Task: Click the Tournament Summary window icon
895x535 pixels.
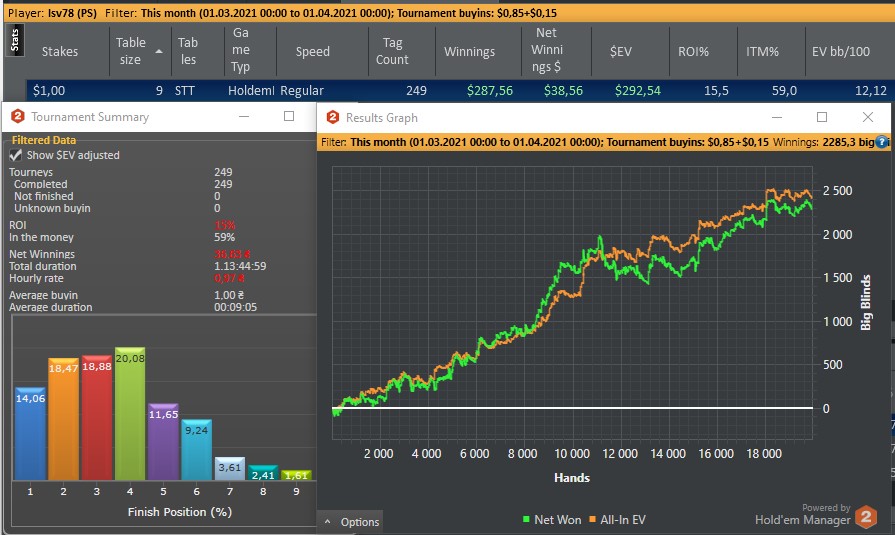Action: click(x=18, y=116)
